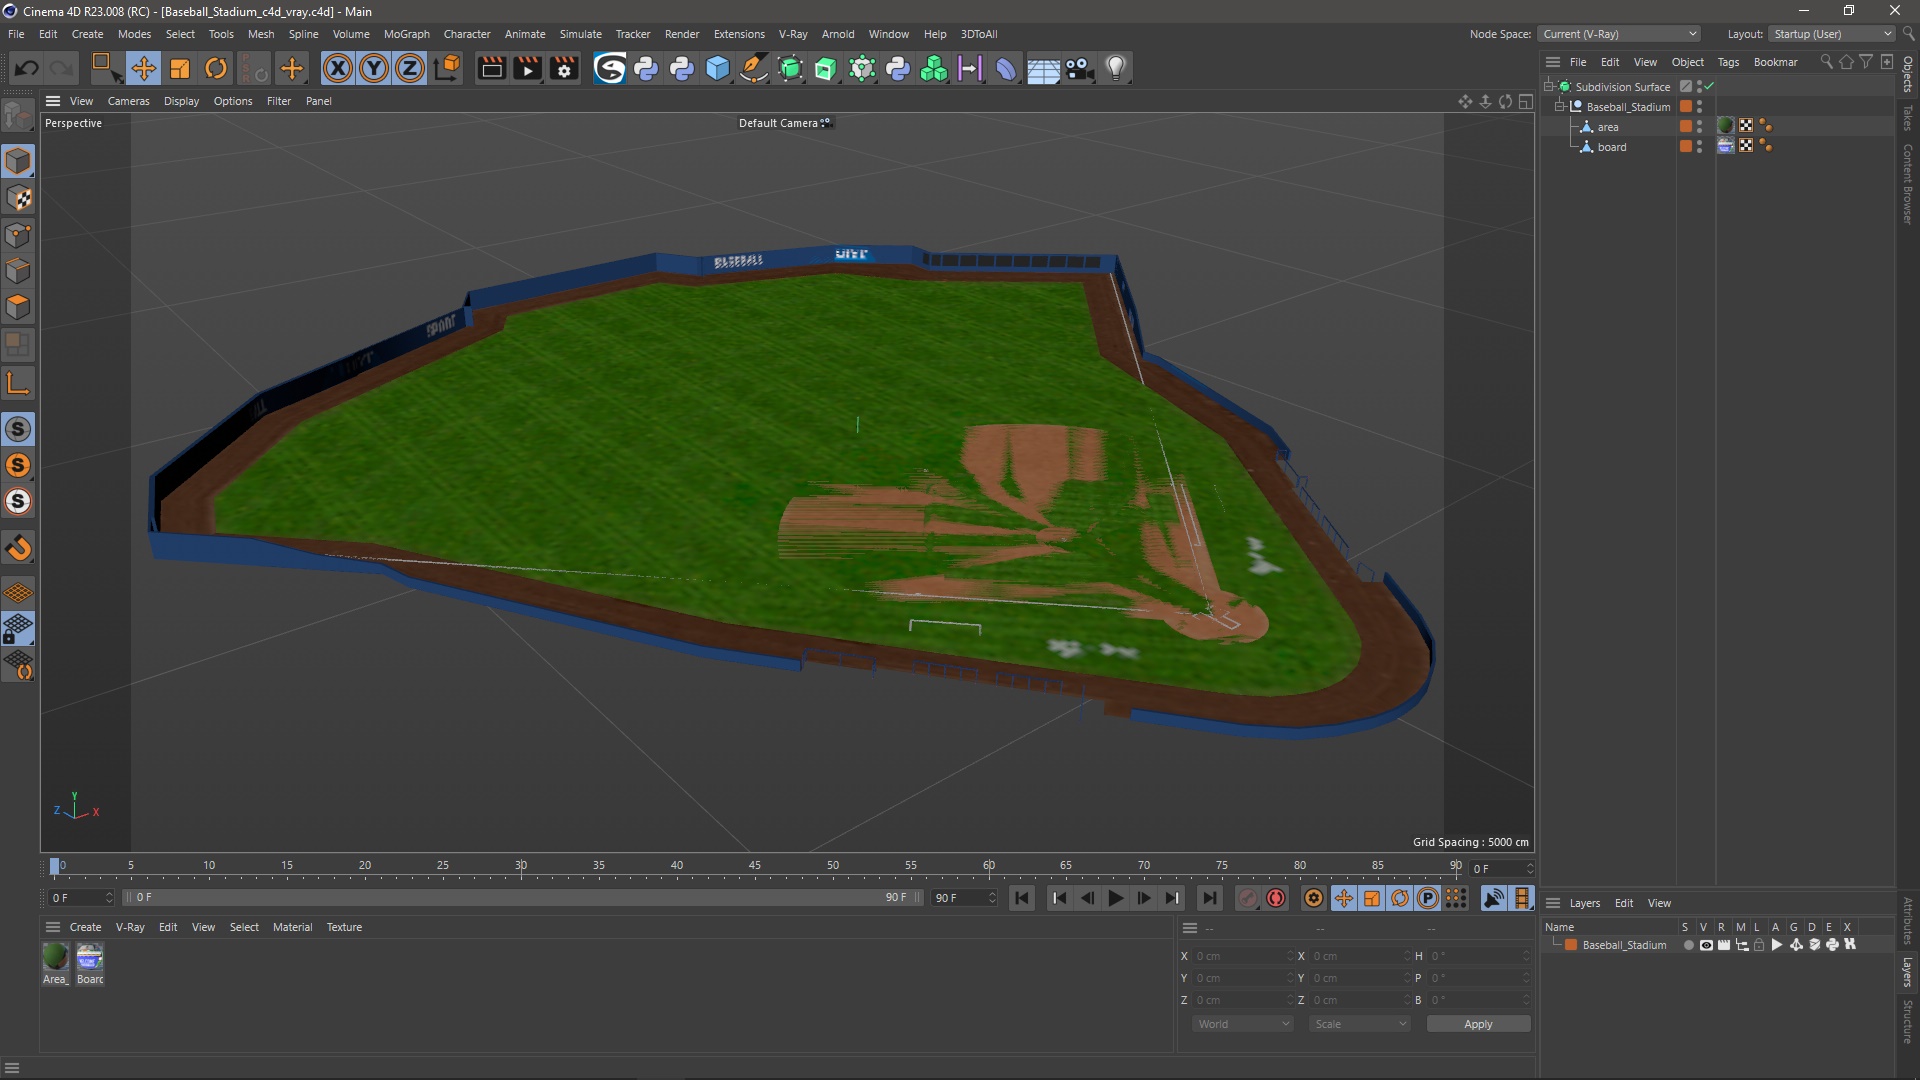The image size is (1920, 1080).
Task: Toggle timeline sound icon
Action: (1493, 898)
